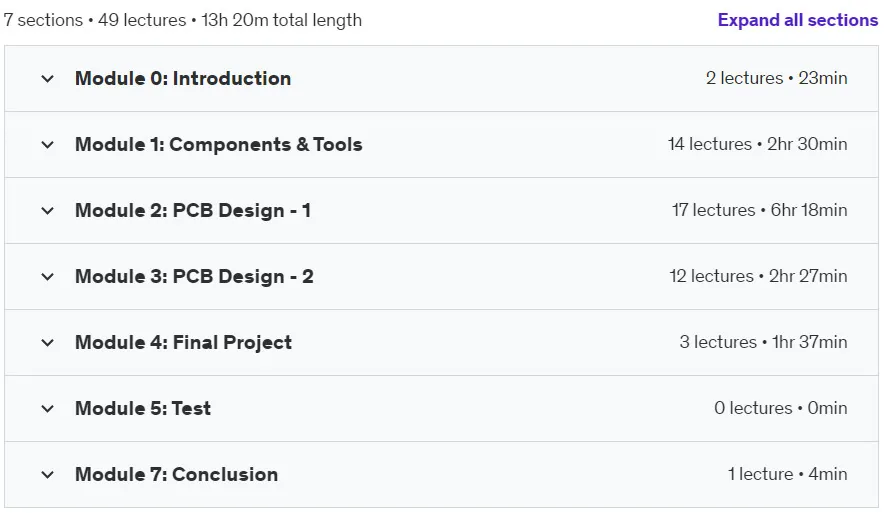Select the Module 2: PCB Design - 1 title
Screen dimensions: 884x513
click(x=193, y=210)
